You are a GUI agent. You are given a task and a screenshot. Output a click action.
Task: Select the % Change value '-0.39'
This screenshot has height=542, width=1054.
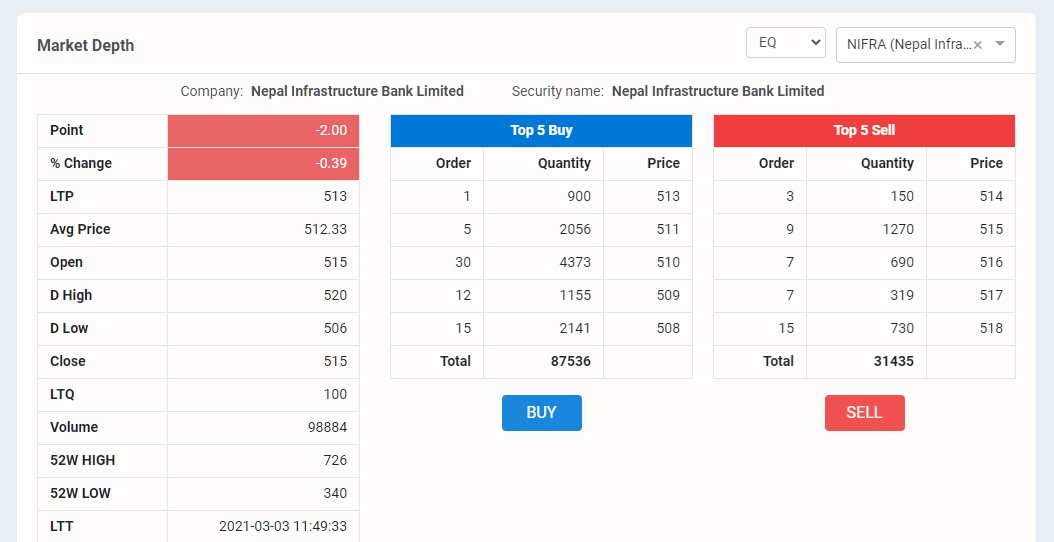(x=331, y=163)
